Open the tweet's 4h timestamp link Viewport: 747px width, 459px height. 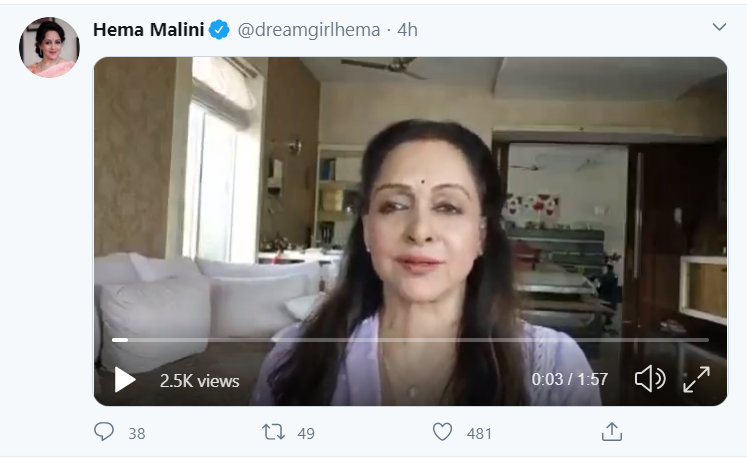(407, 30)
